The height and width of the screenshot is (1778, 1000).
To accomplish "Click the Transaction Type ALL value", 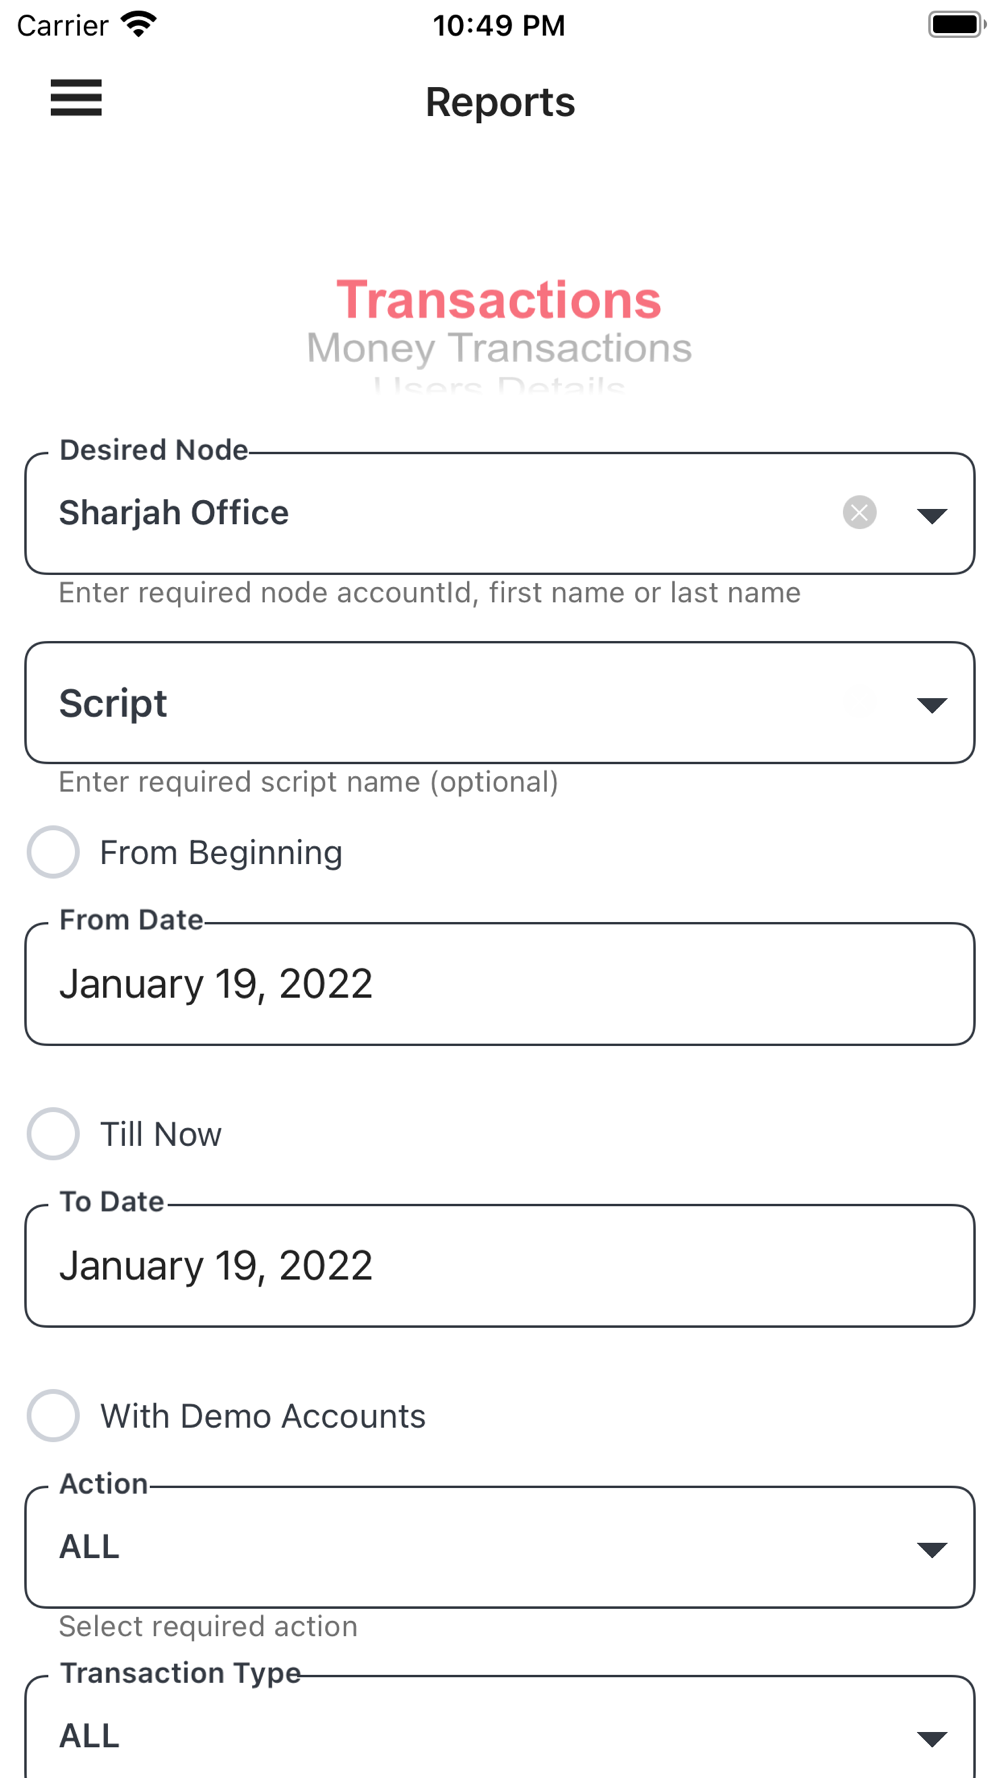I will [90, 1736].
